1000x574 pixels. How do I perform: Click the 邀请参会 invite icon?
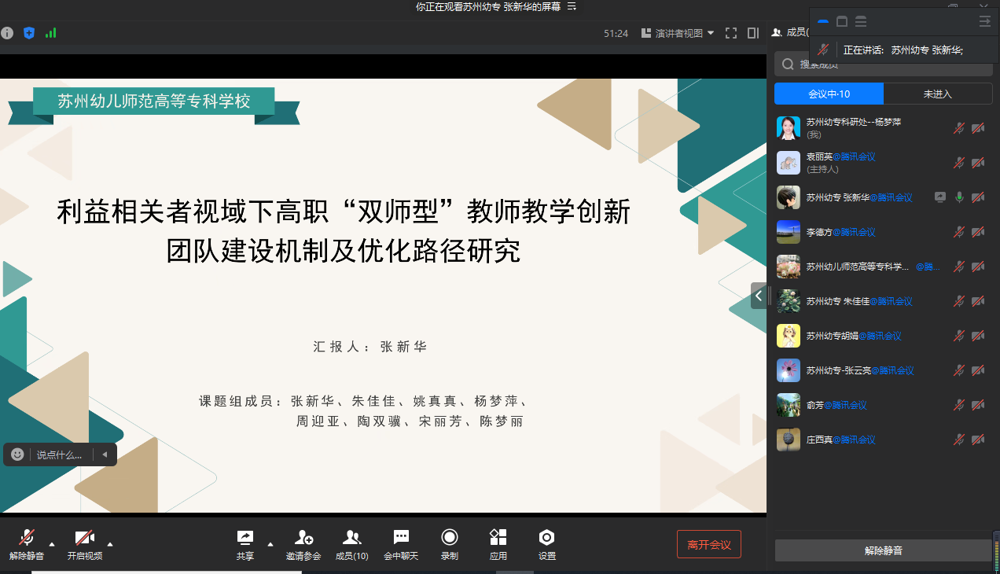pos(303,539)
